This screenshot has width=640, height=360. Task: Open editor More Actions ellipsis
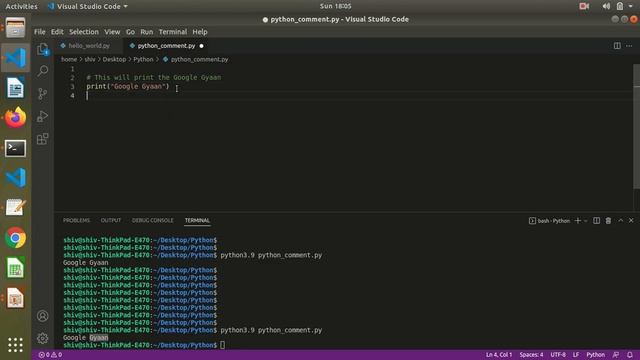(629, 46)
